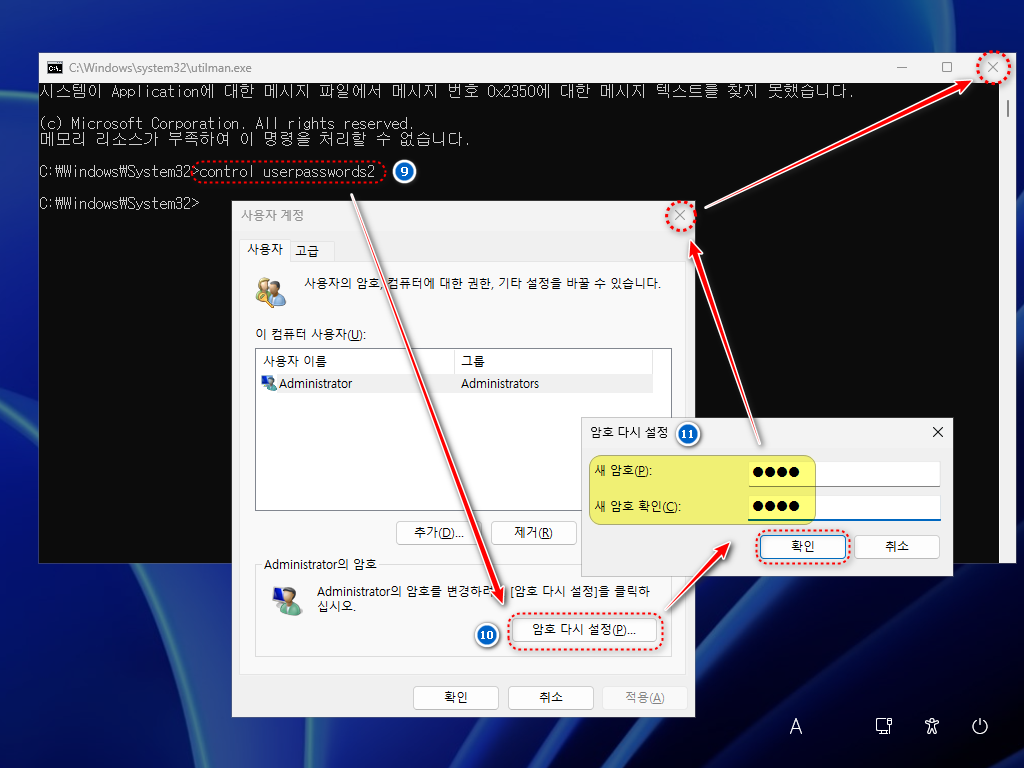Close the 암호 다시 설정 dialog
Image resolution: width=1024 pixels, height=768 pixels.
tap(938, 432)
